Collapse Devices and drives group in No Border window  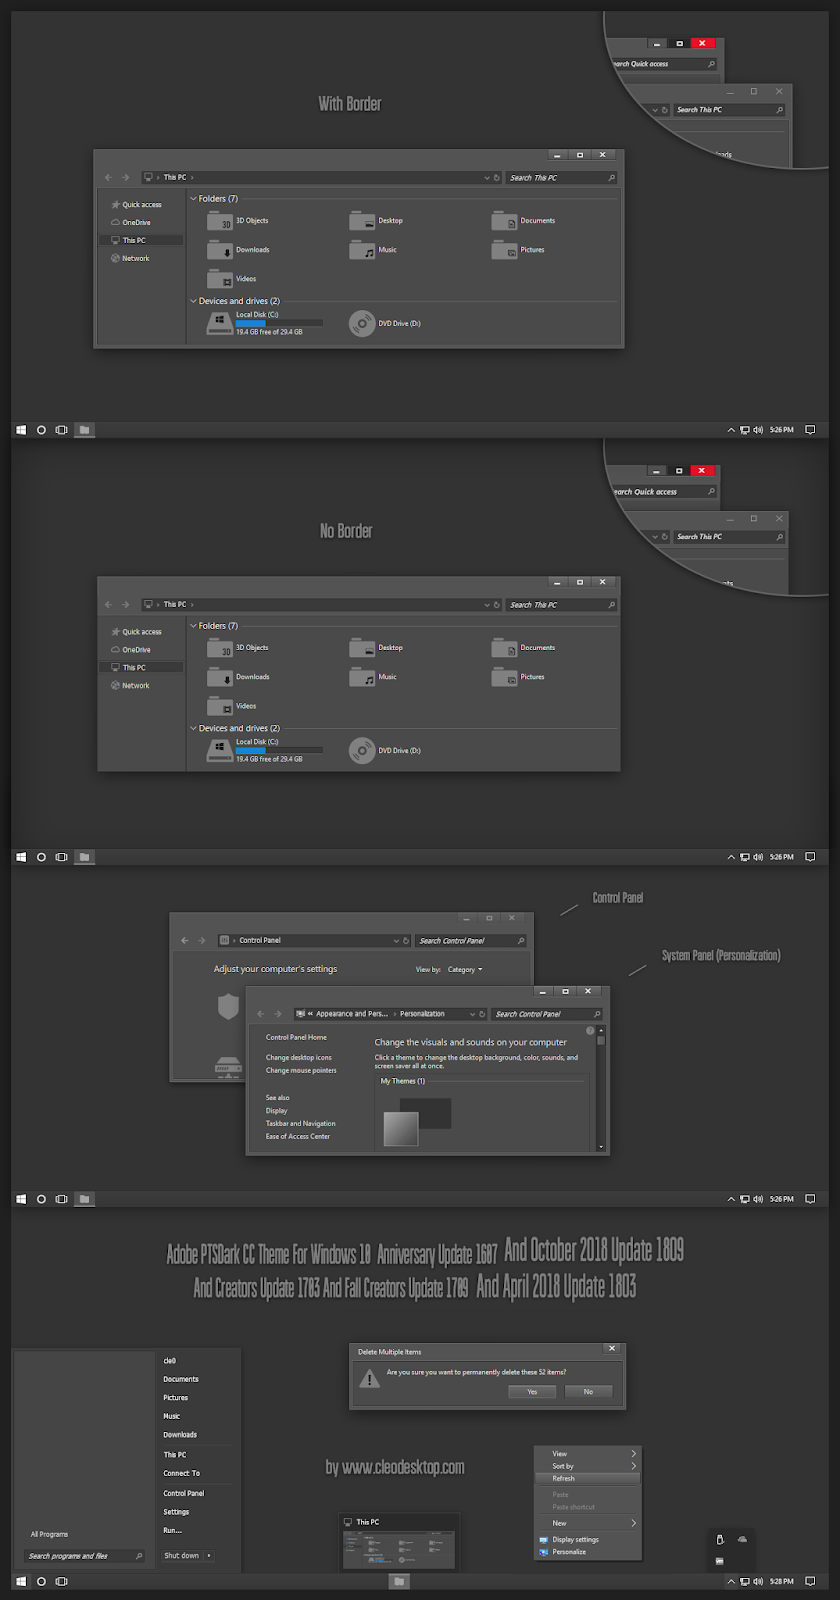pos(194,728)
